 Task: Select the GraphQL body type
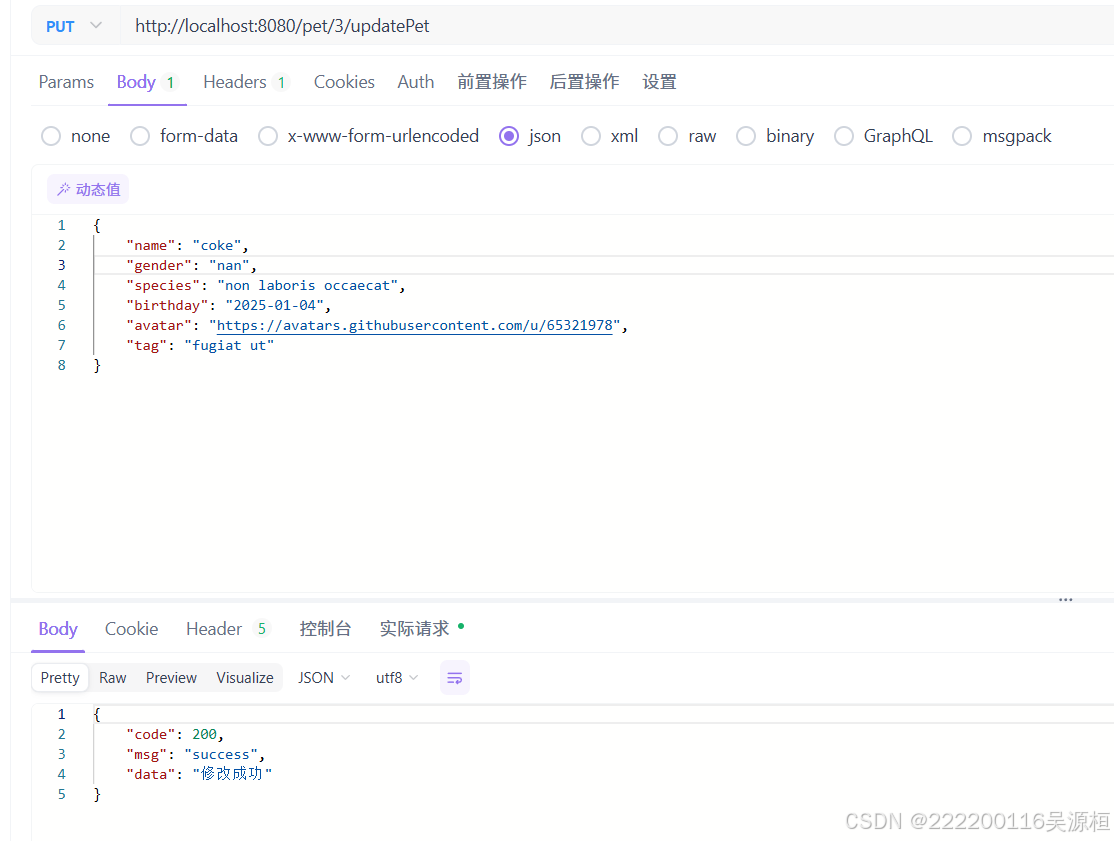click(x=883, y=136)
